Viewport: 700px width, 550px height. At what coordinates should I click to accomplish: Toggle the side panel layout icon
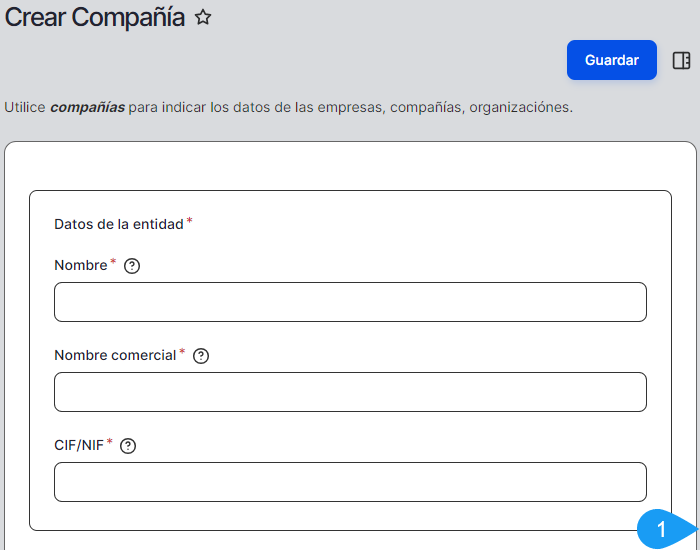pos(682,60)
